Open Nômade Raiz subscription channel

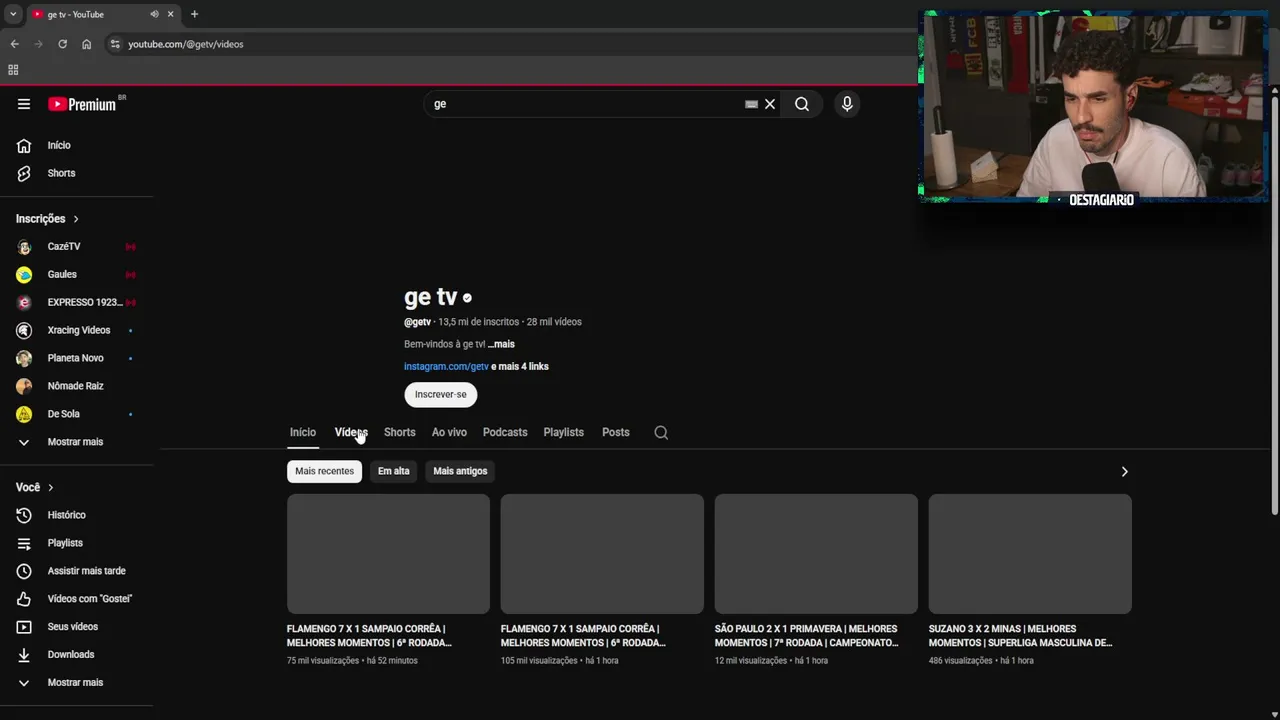(x=77, y=386)
